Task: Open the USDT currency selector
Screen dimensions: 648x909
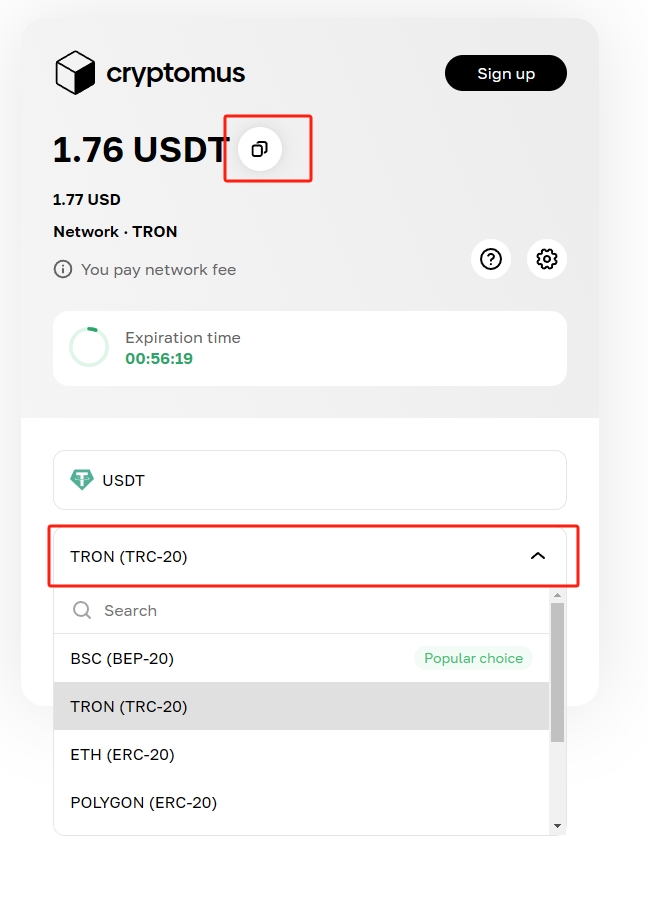Action: pyautogui.click(x=310, y=480)
